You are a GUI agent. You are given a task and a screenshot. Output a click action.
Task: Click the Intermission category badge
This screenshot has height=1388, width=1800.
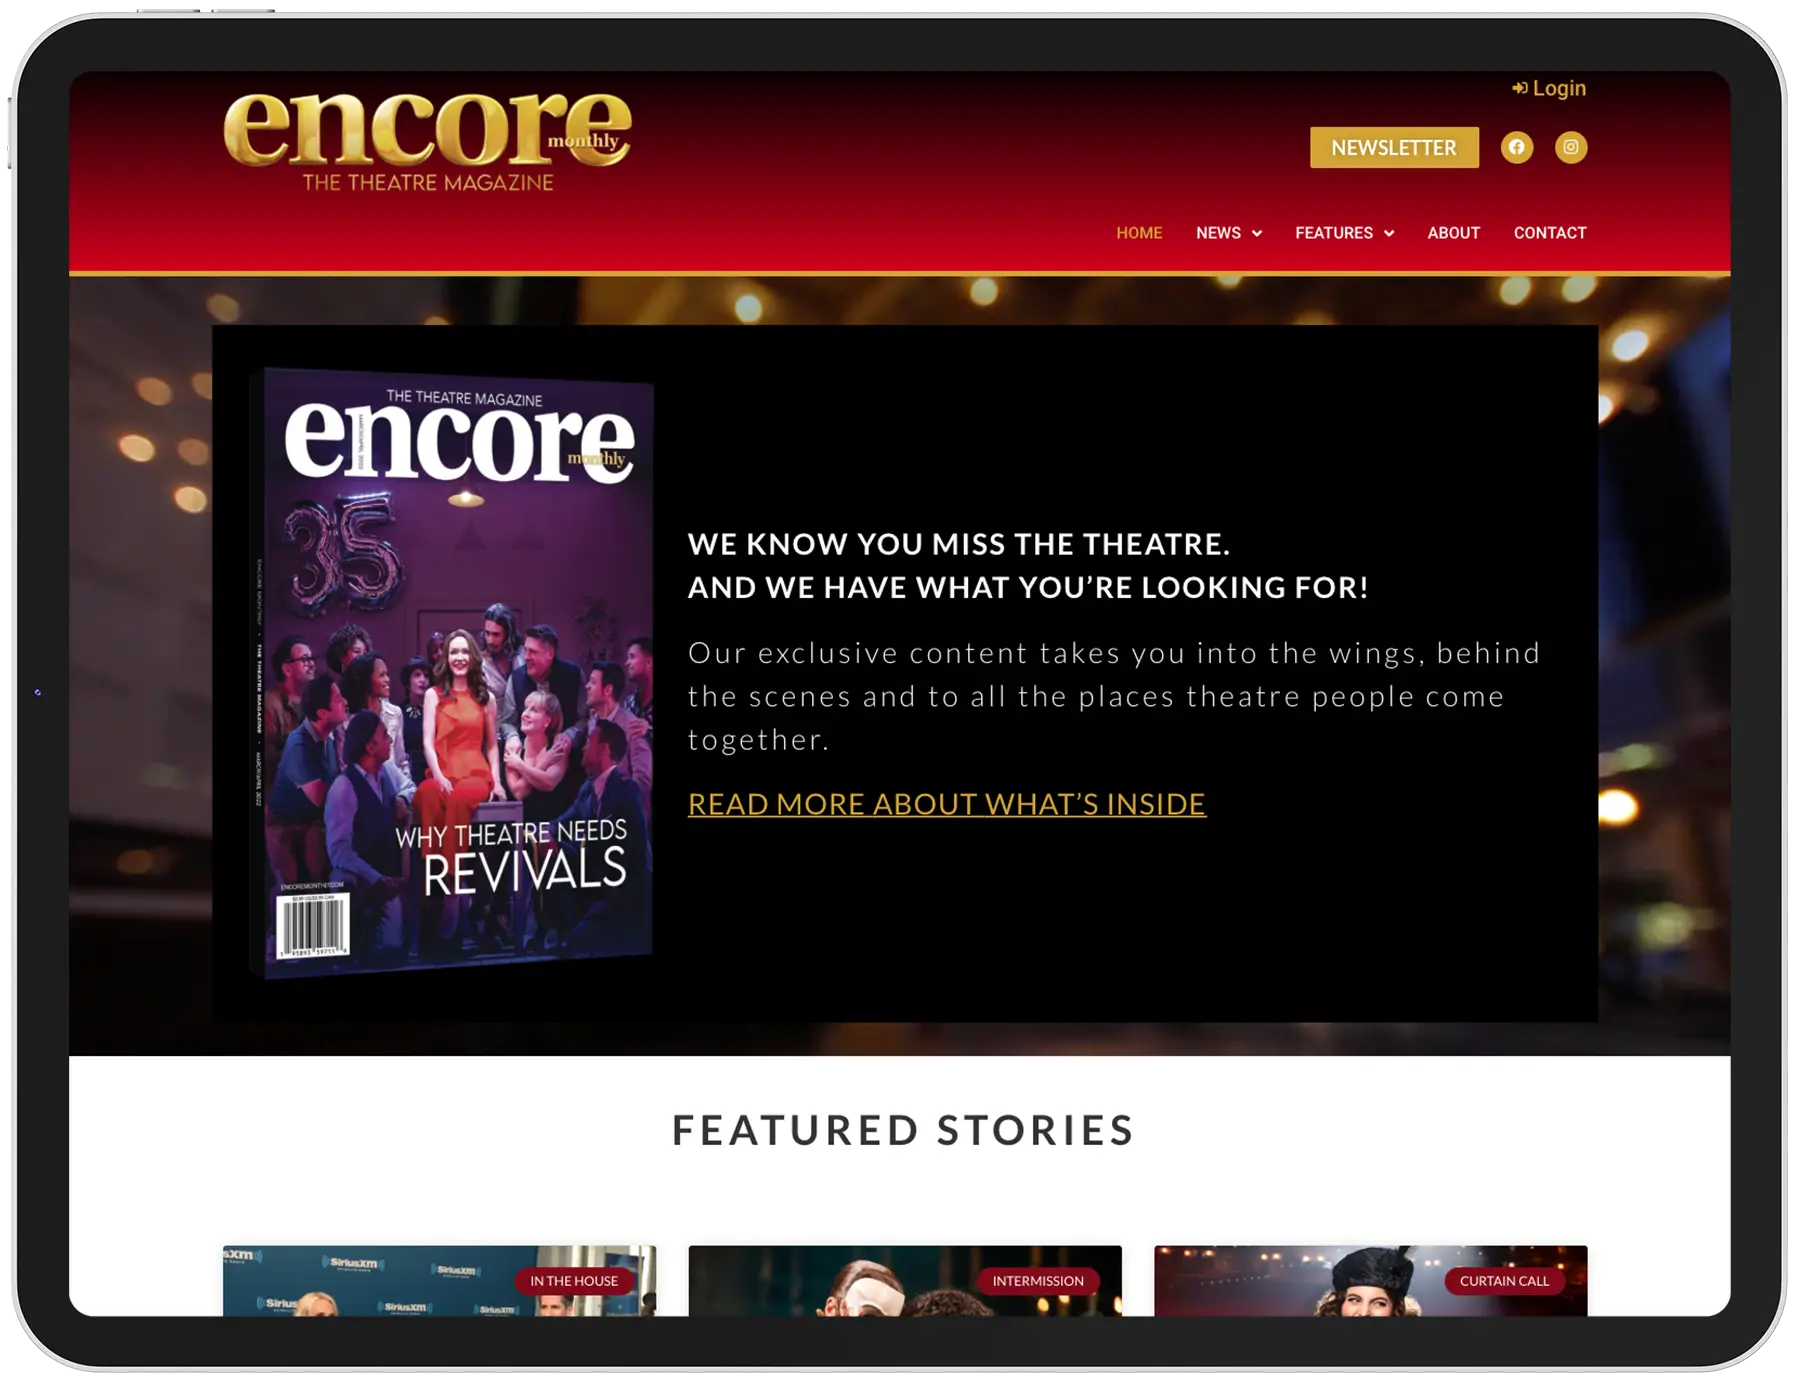tap(1037, 1281)
